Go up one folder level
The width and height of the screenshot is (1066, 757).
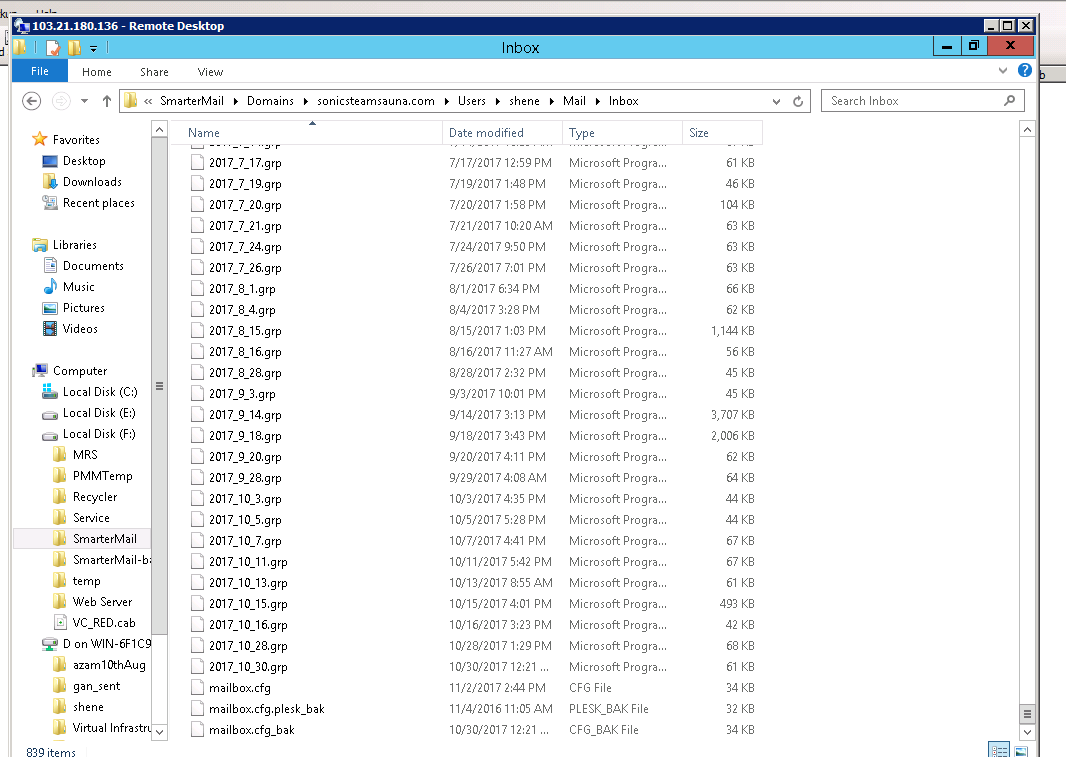click(107, 101)
